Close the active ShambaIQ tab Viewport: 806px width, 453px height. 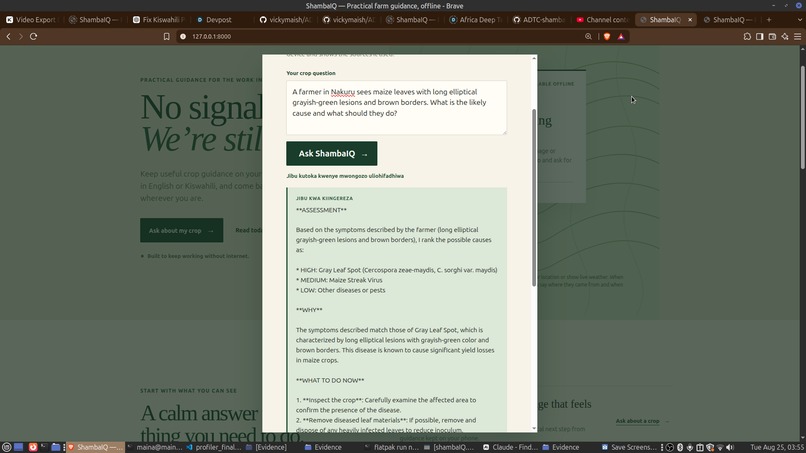[x=690, y=20]
